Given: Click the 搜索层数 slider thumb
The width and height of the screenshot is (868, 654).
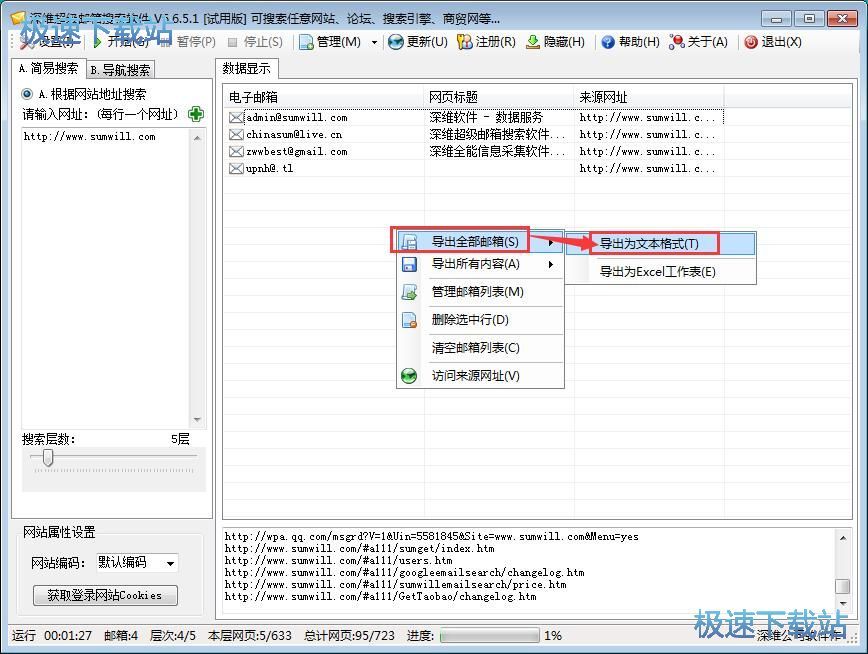Looking at the screenshot, I should [48, 457].
